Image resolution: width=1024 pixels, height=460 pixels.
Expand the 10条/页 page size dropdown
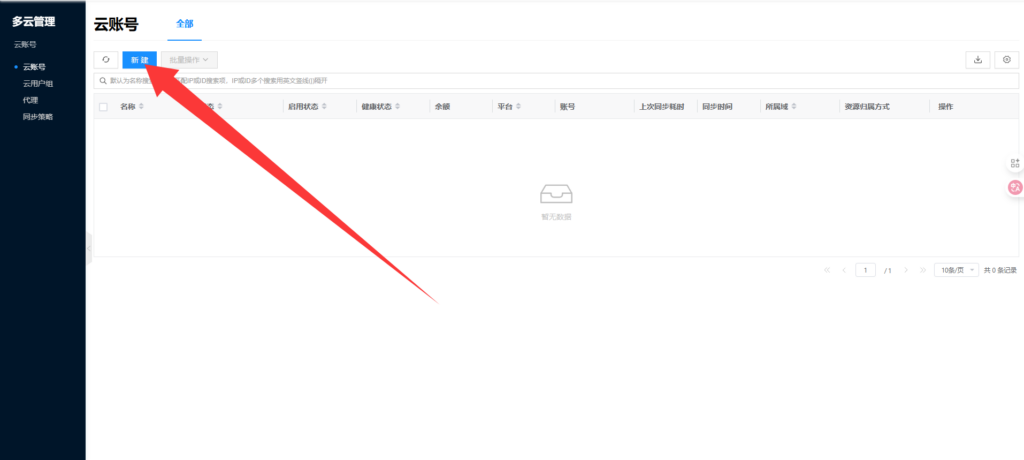(x=955, y=270)
